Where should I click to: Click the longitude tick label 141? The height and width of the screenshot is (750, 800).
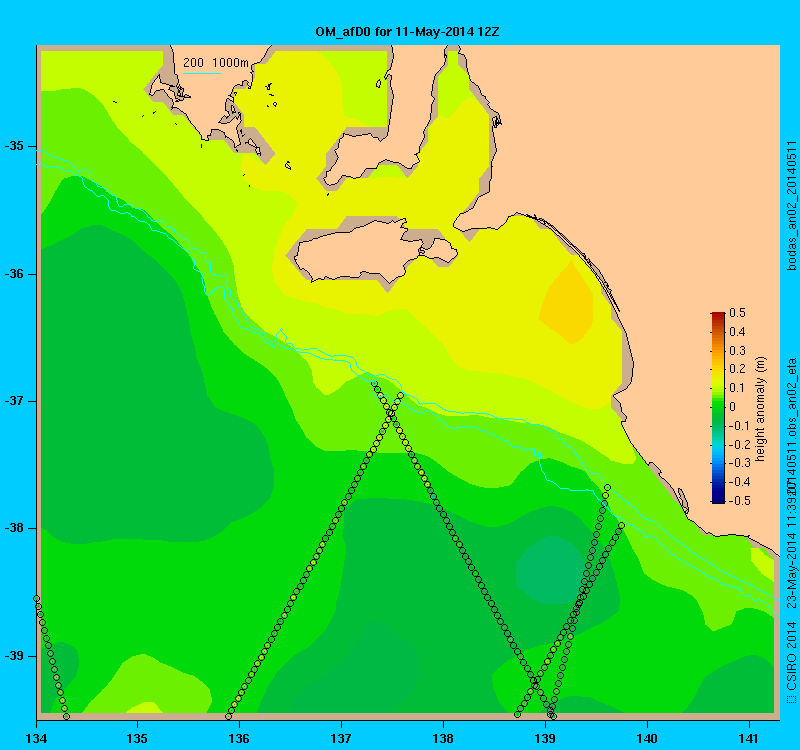click(x=749, y=738)
